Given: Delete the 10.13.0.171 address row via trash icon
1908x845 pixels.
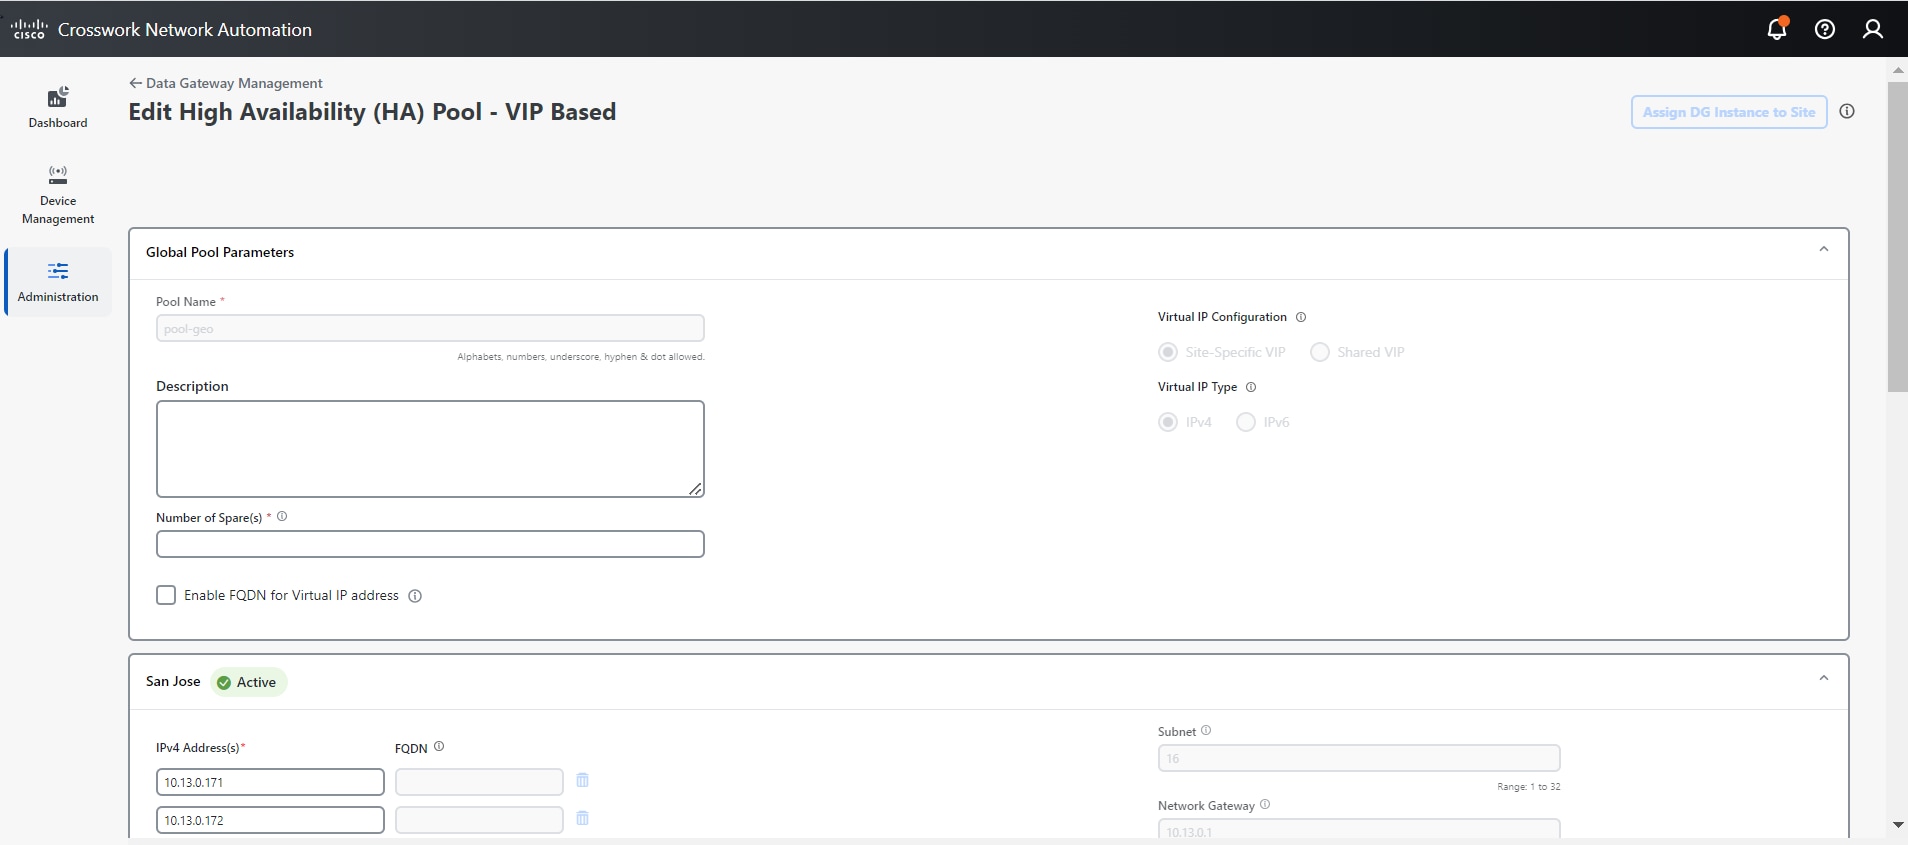Looking at the screenshot, I should click(x=582, y=780).
